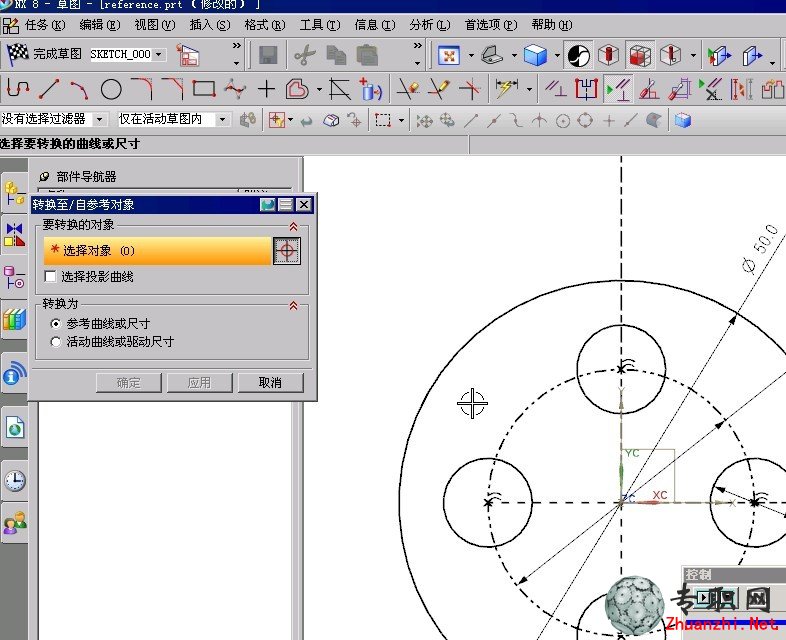Open the Roles sidebar icon
Viewport: 786px width, 640px height.
click(x=15, y=523)
